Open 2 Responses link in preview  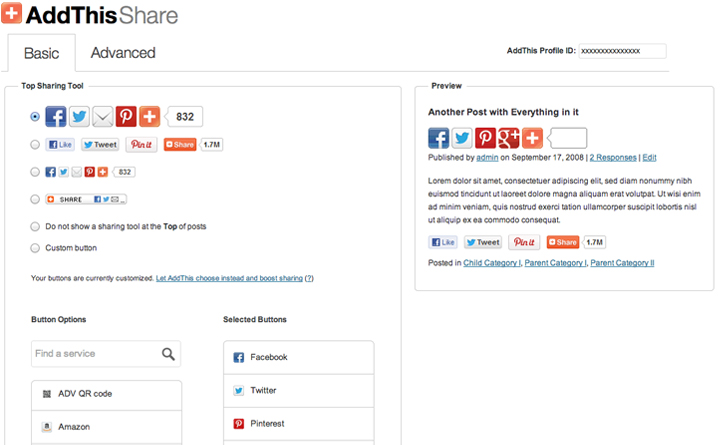[x=613, y=158]
